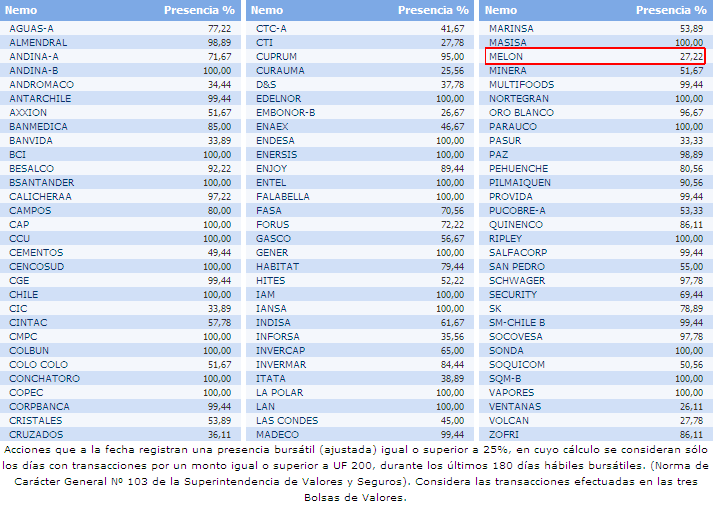The image size is (717, 509).
Task: Click BSANTANDER stock name
Action: [42, 183]
